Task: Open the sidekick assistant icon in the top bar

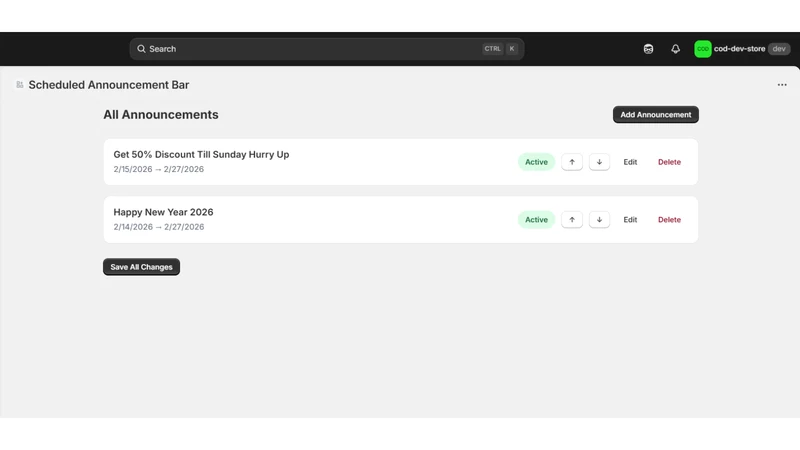Action: tap(648, 49)
